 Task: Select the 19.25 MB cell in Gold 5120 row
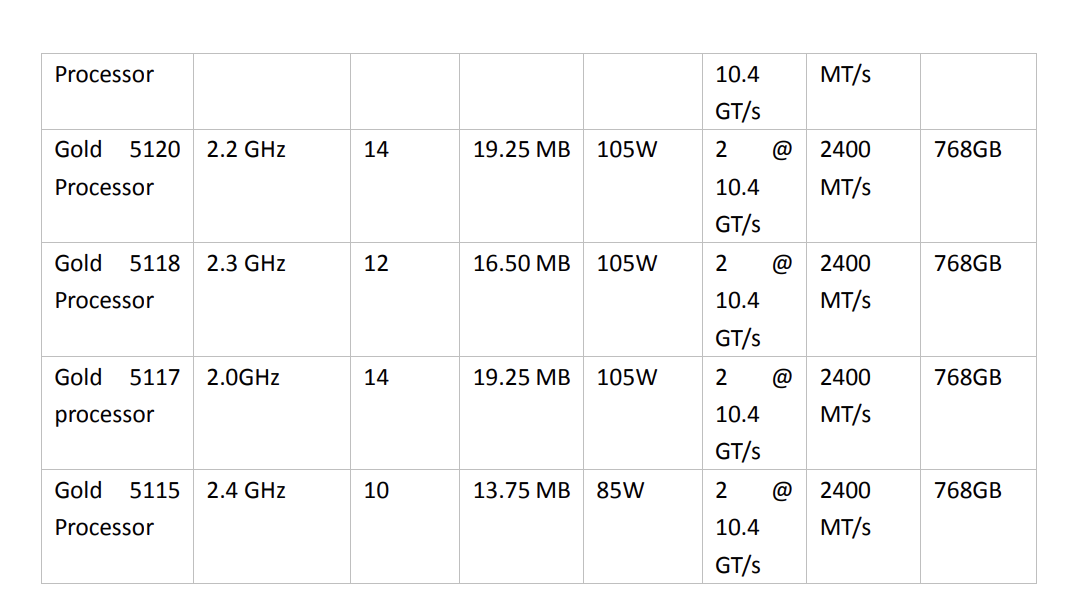click(521, 150)
